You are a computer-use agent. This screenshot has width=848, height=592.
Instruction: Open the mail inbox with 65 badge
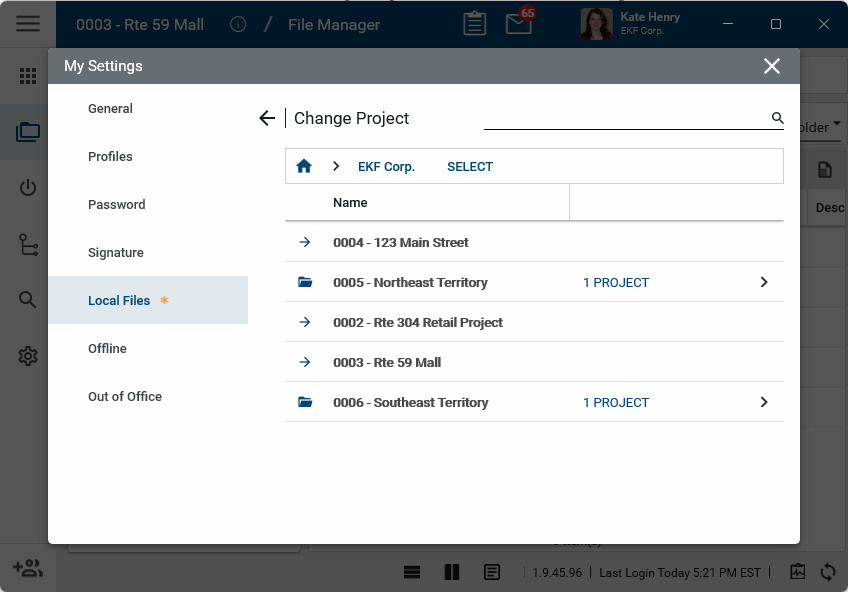pos(519,24)
